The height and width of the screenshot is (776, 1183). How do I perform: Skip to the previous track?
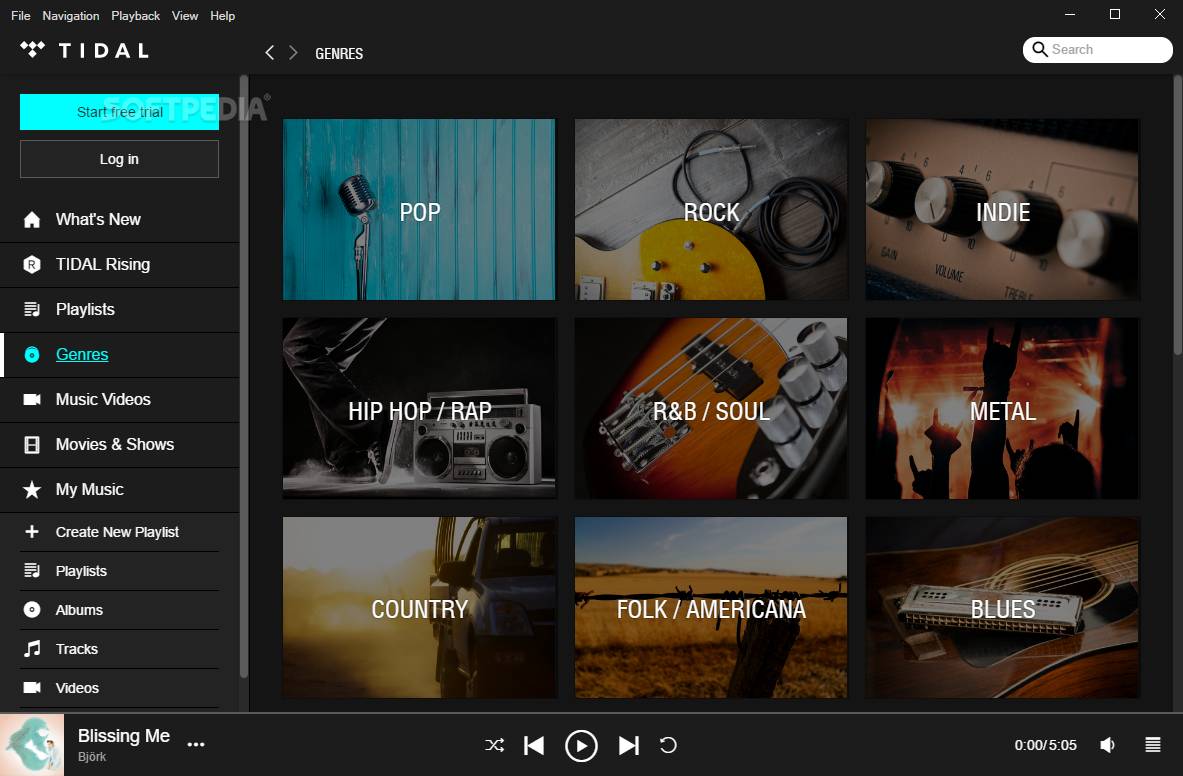[x=534, y=745]
